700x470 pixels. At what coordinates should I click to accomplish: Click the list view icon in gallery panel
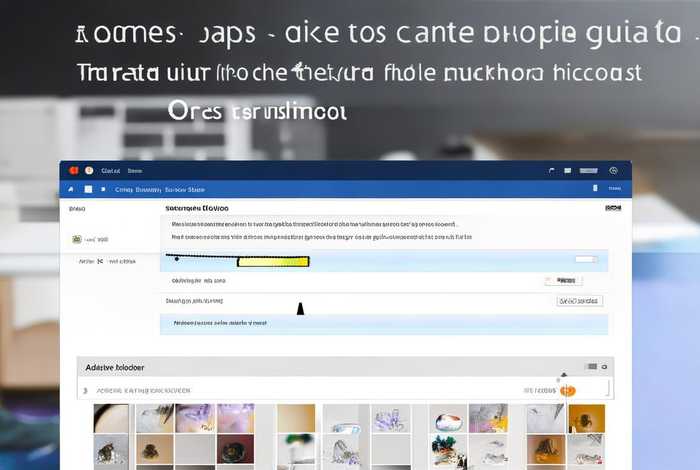[591, 367]
